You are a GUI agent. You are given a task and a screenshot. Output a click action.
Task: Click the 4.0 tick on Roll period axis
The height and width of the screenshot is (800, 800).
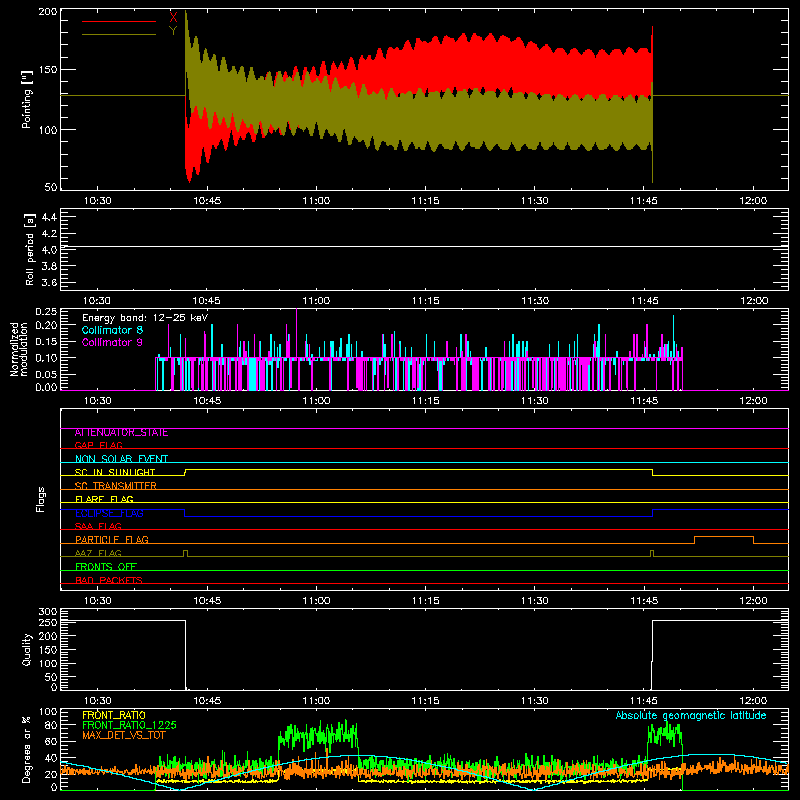[49, 250]
